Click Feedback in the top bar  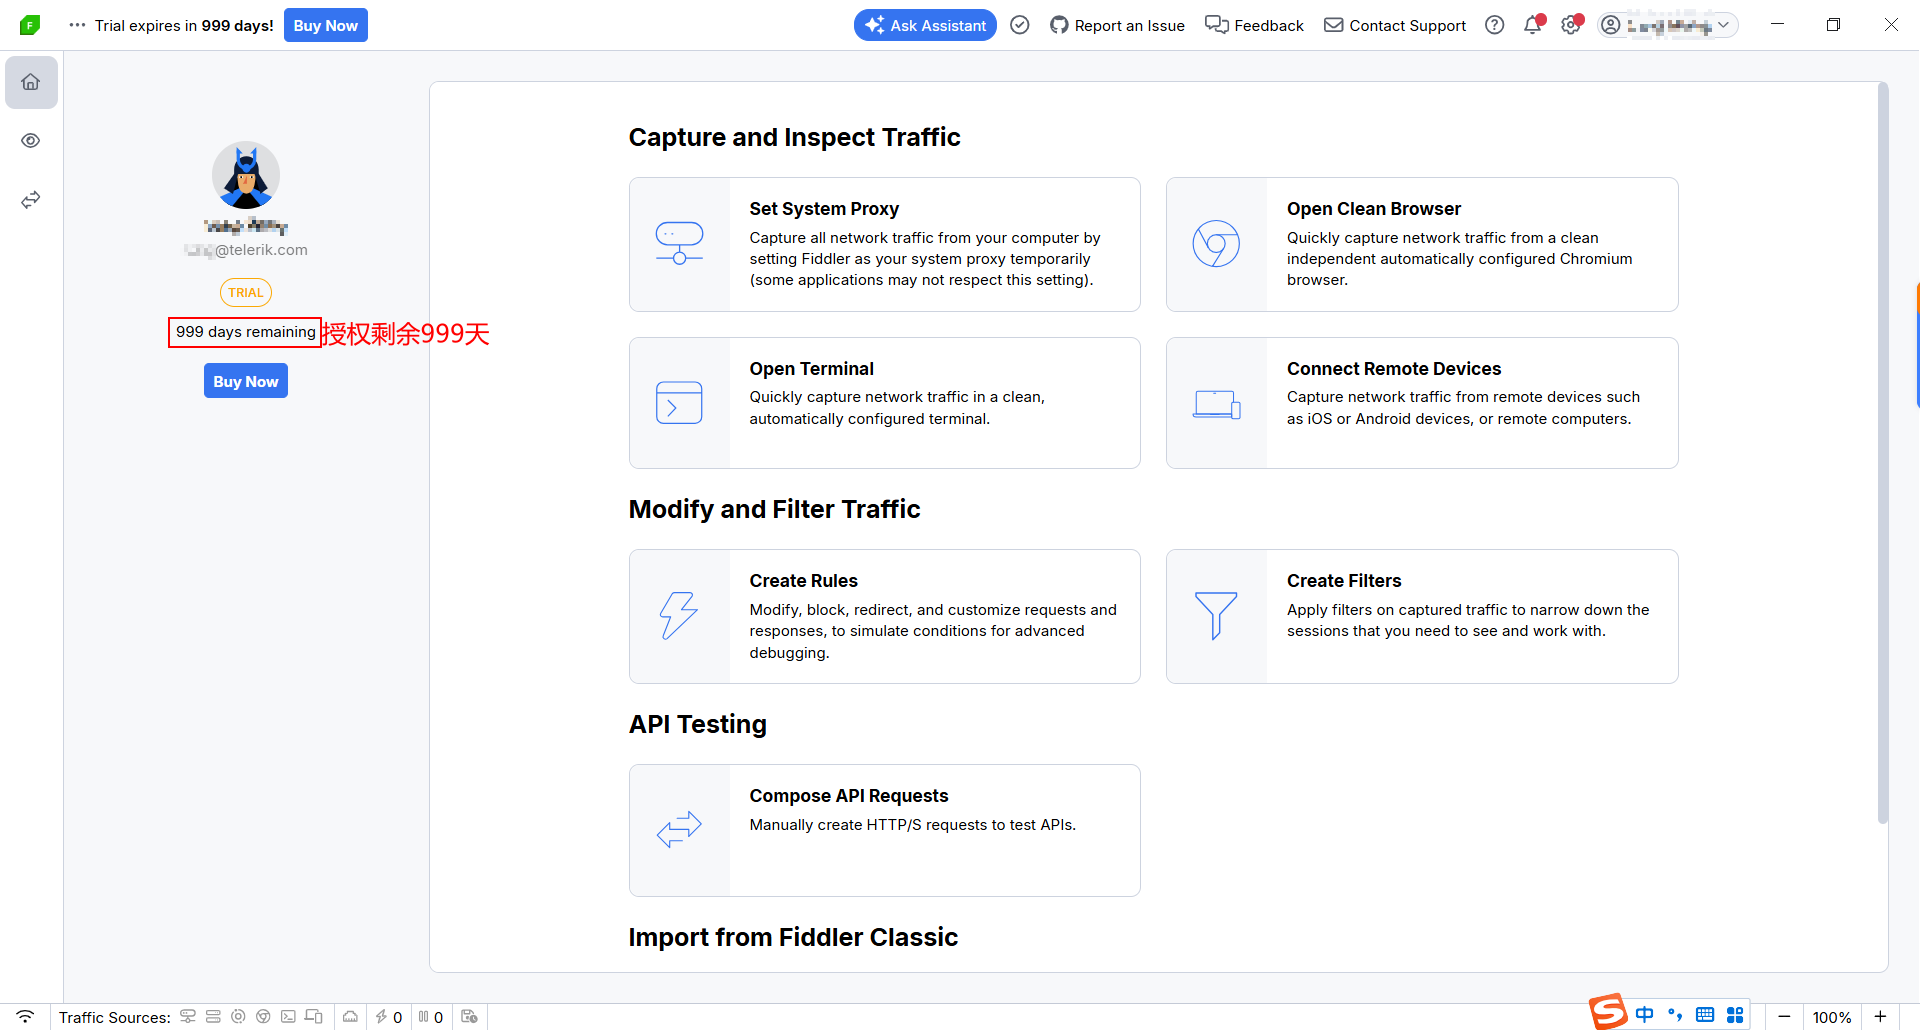(x=1254, y=25)
